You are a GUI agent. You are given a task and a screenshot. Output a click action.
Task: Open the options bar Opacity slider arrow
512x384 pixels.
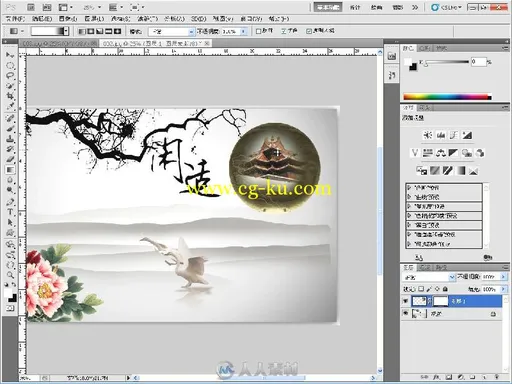(x=244, y=31)
